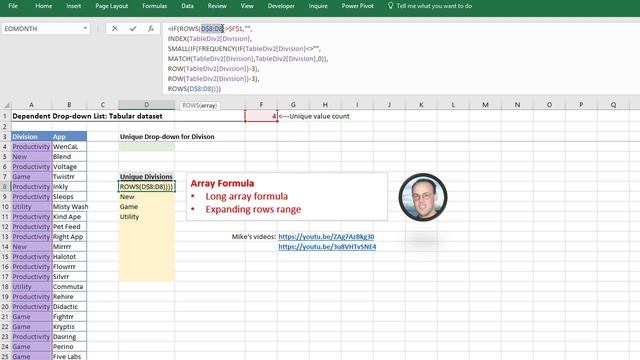Select the App table header cell
This screenshot has height=360, width=640.
pyautogui.click(x=69, y=136)
